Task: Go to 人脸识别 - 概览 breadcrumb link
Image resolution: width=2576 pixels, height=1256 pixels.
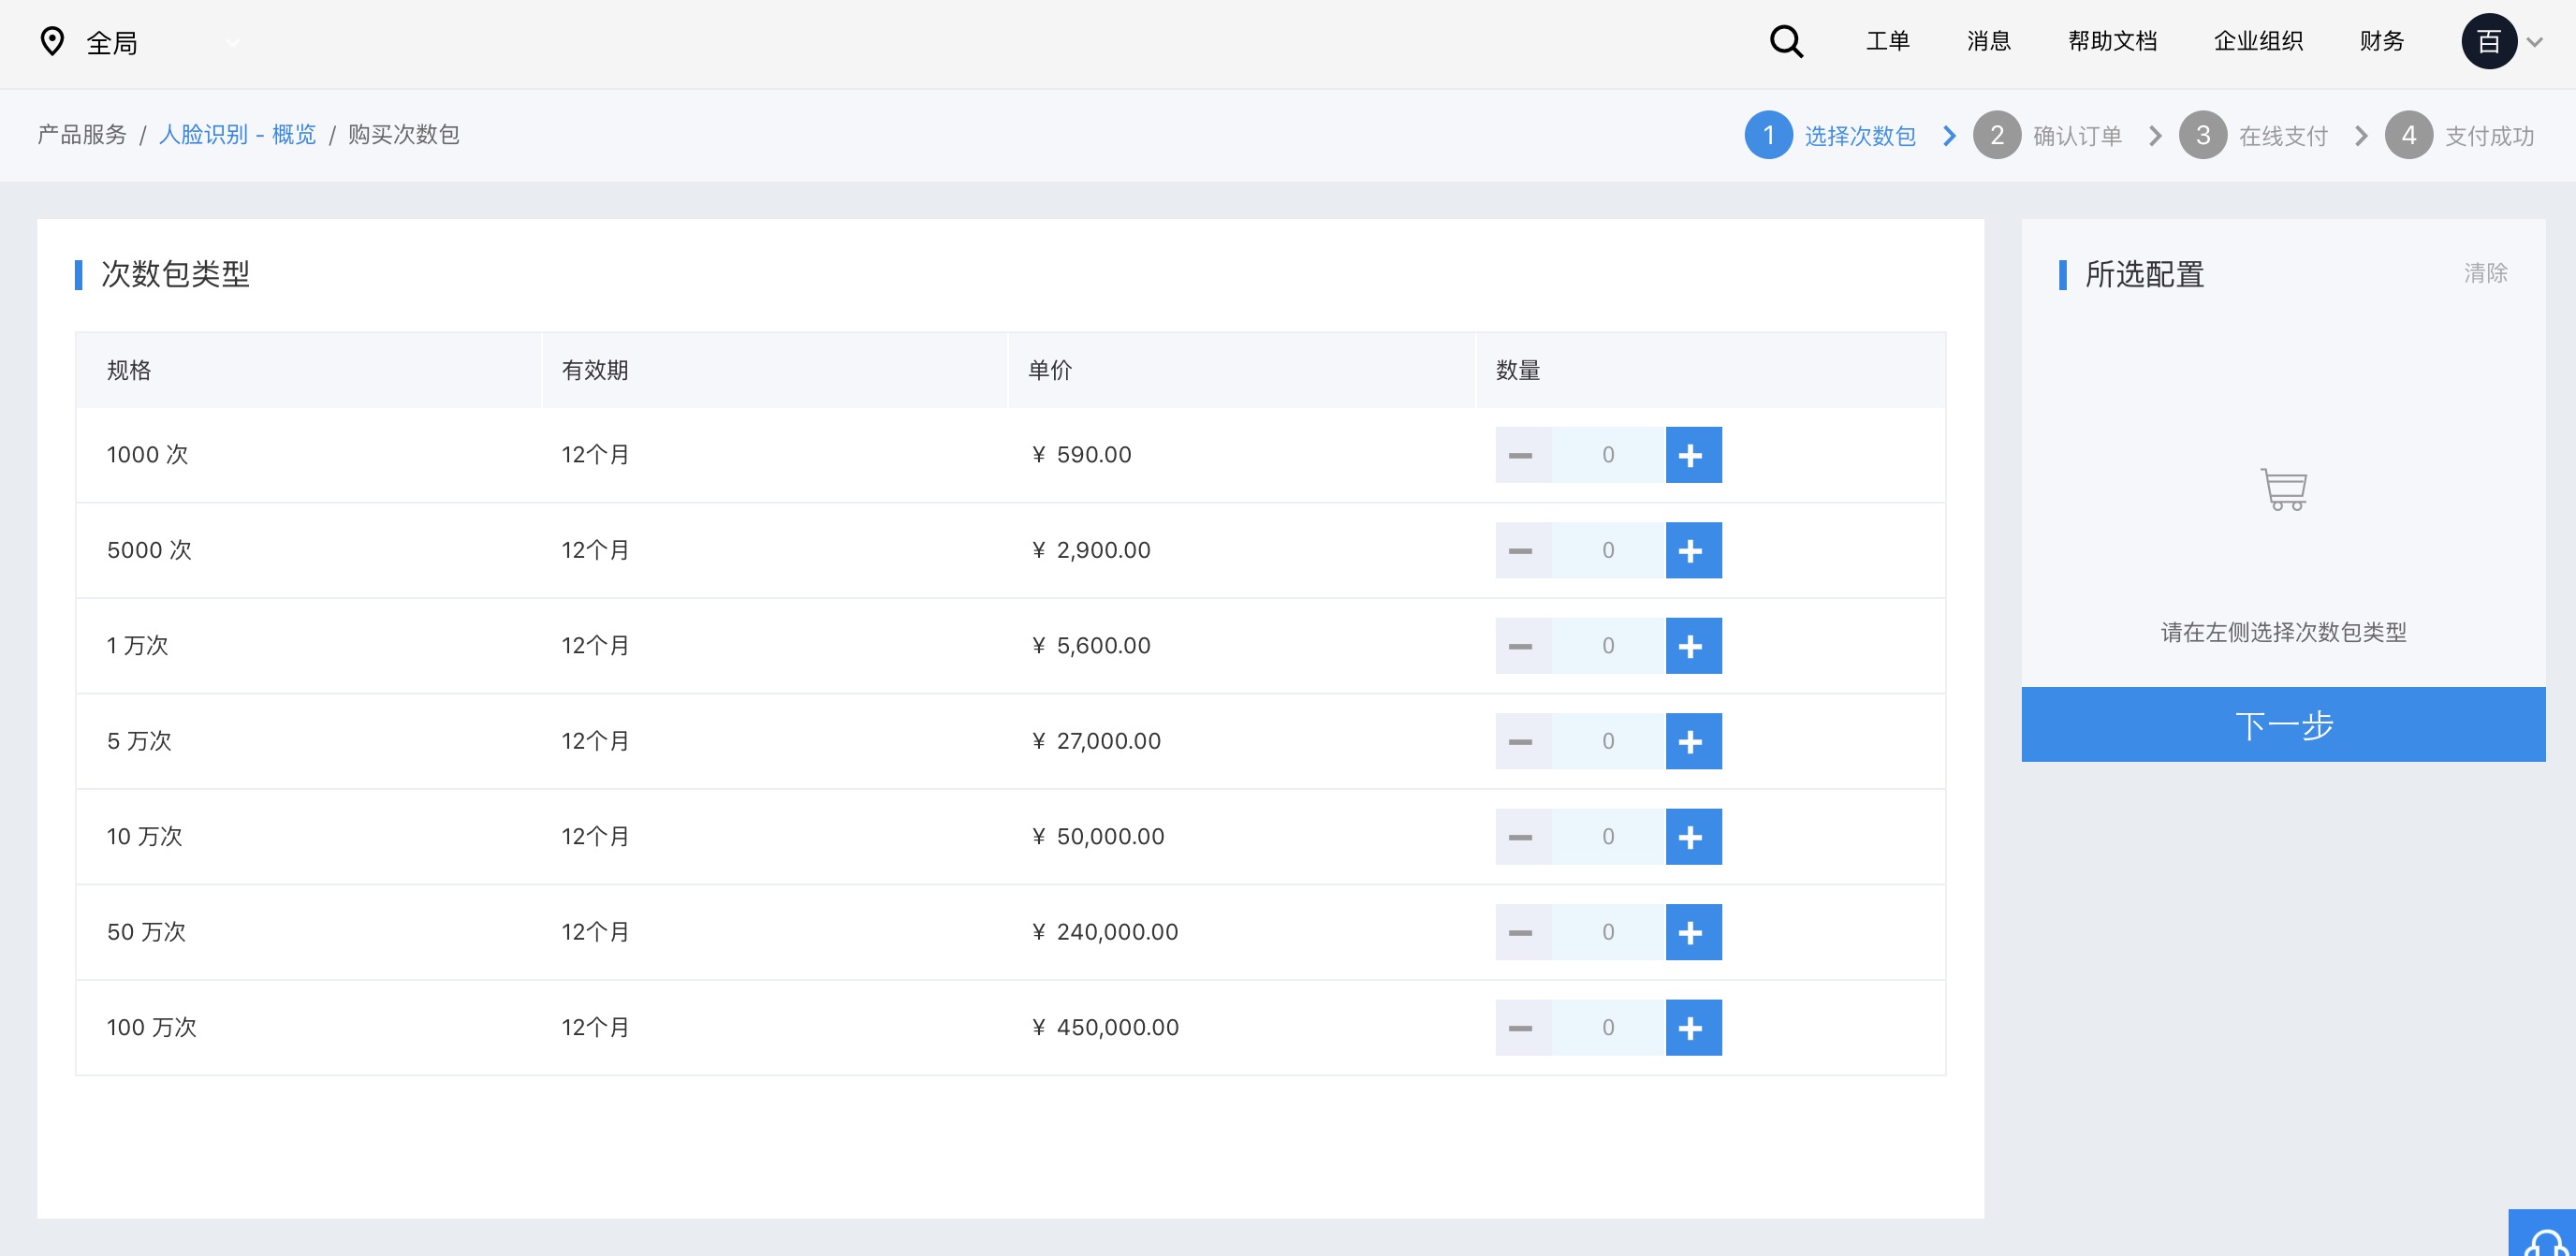Action: tap(237, 135)
